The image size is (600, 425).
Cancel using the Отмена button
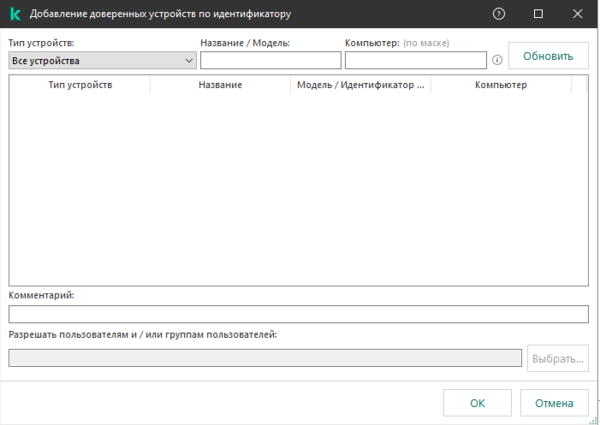pyautogui.click(x=554, y=403)
